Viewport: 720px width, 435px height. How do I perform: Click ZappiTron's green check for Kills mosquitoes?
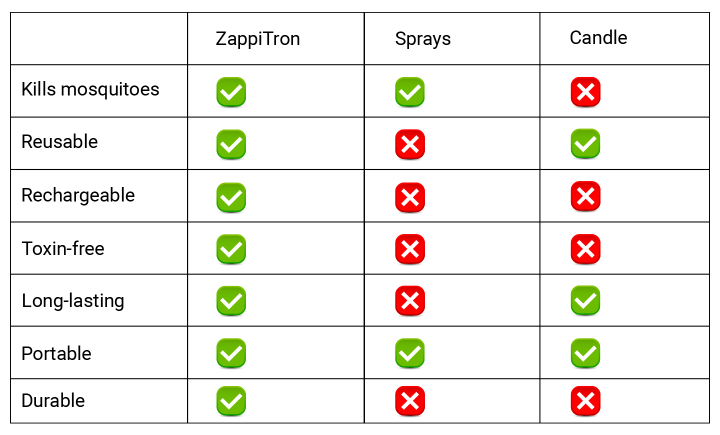(x=231, y=92)
